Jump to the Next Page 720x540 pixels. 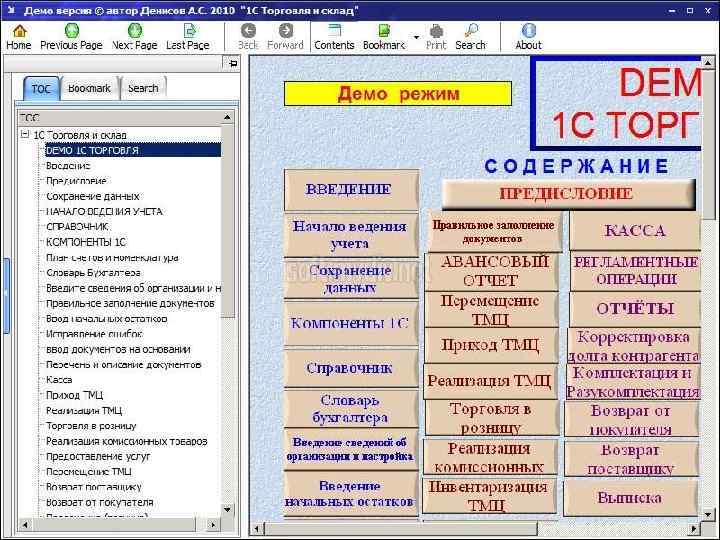[x=135, y=37]
